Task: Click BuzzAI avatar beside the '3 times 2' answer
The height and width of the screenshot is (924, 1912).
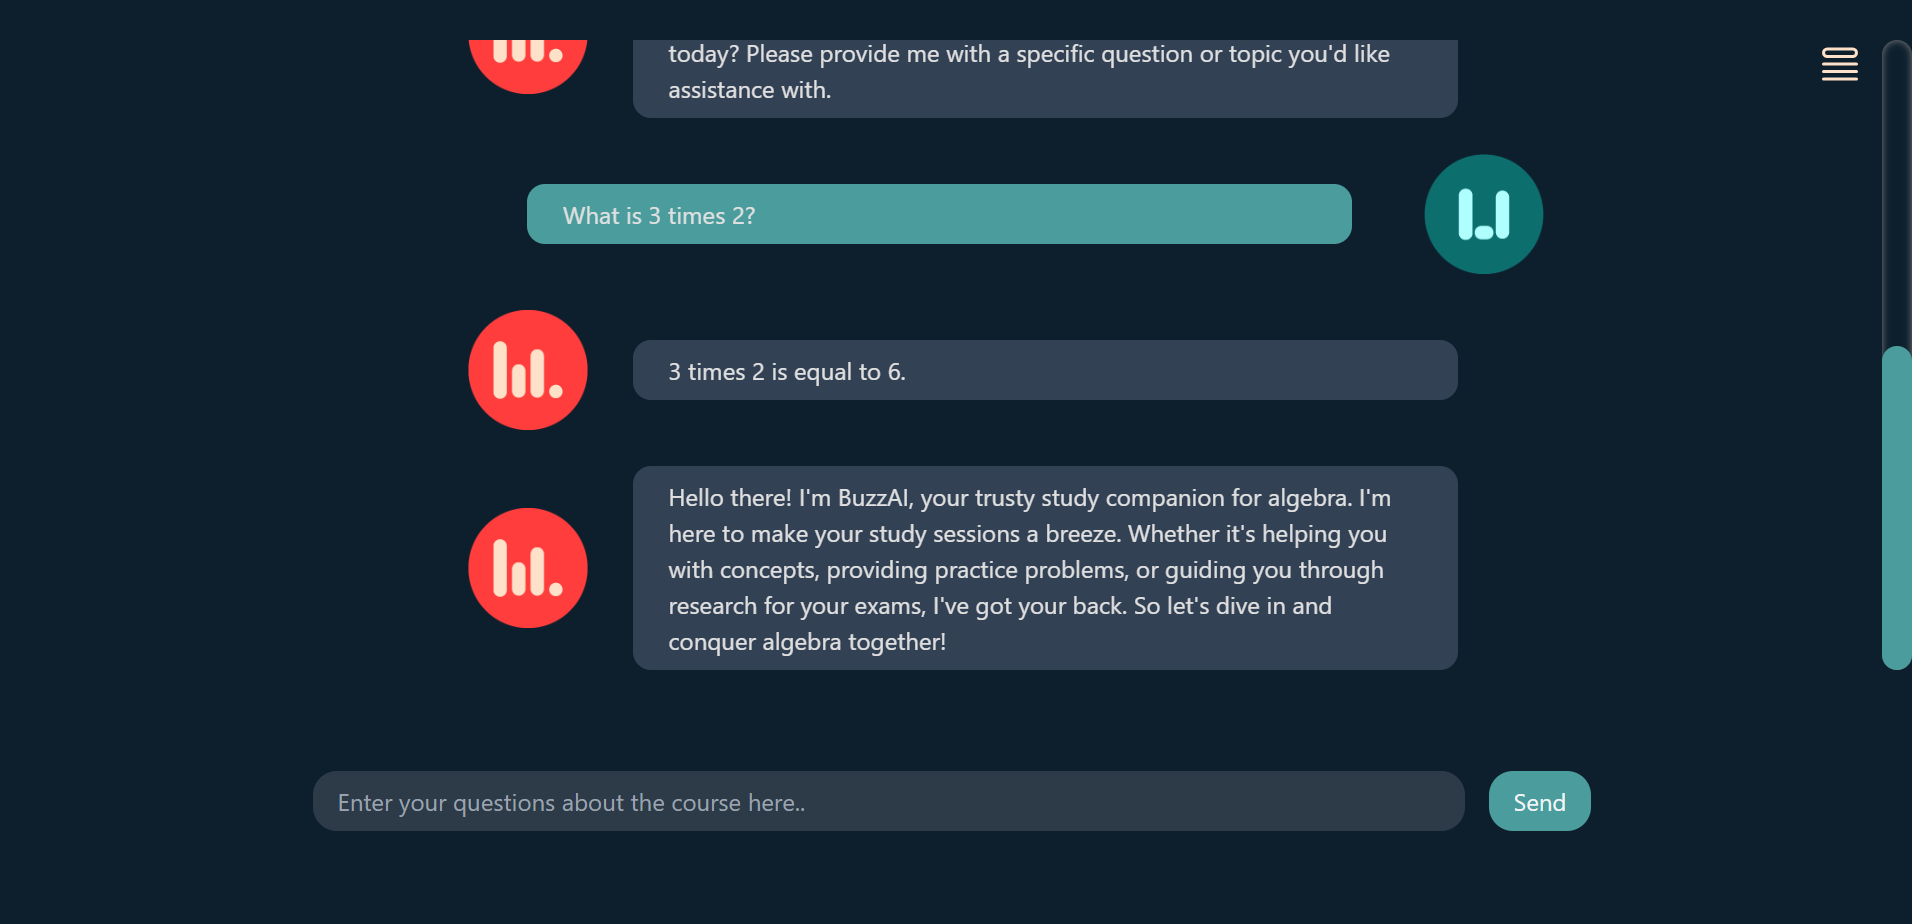Action: click(528, 370)
